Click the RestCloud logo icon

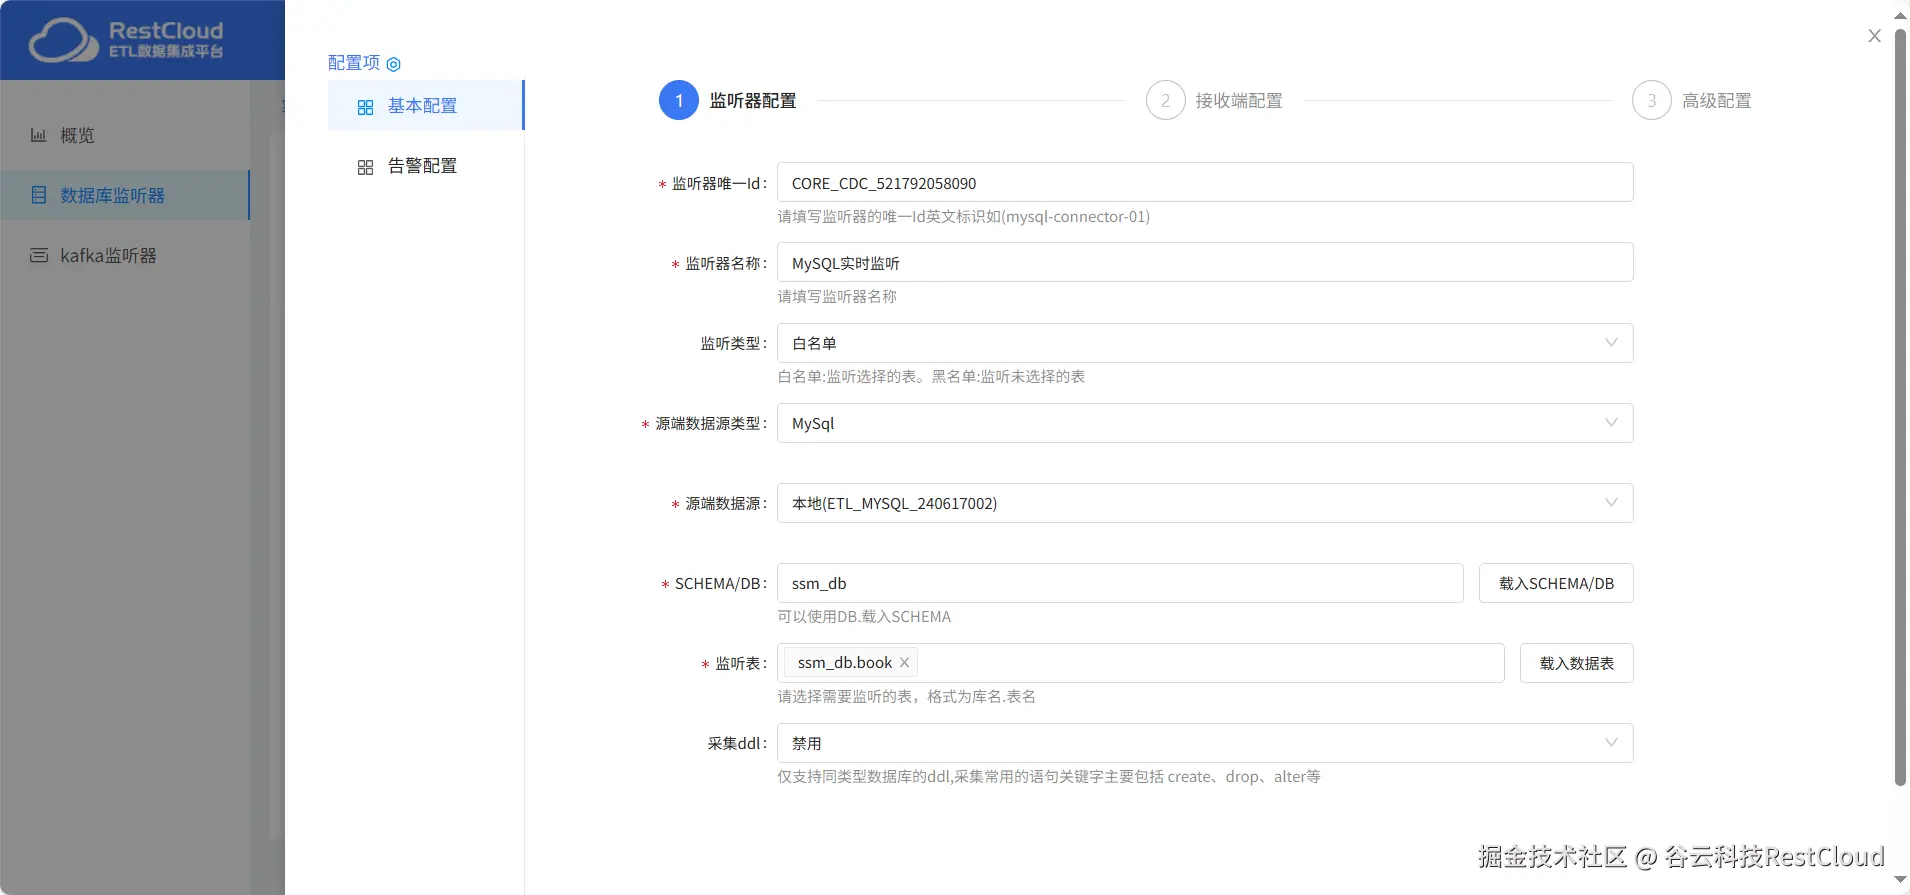63,40
